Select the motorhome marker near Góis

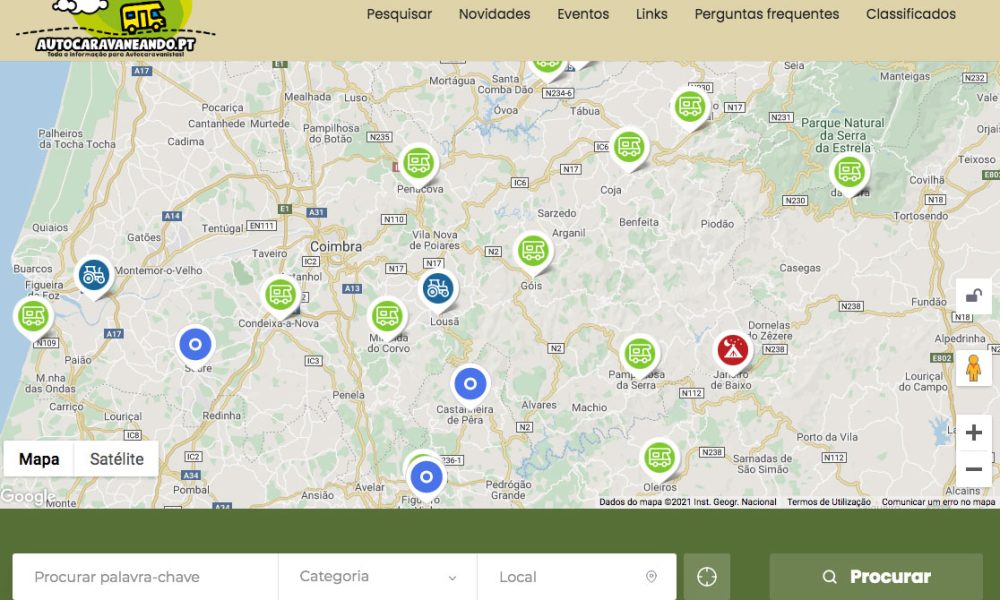pyautogui.click(x=533, y=250)
